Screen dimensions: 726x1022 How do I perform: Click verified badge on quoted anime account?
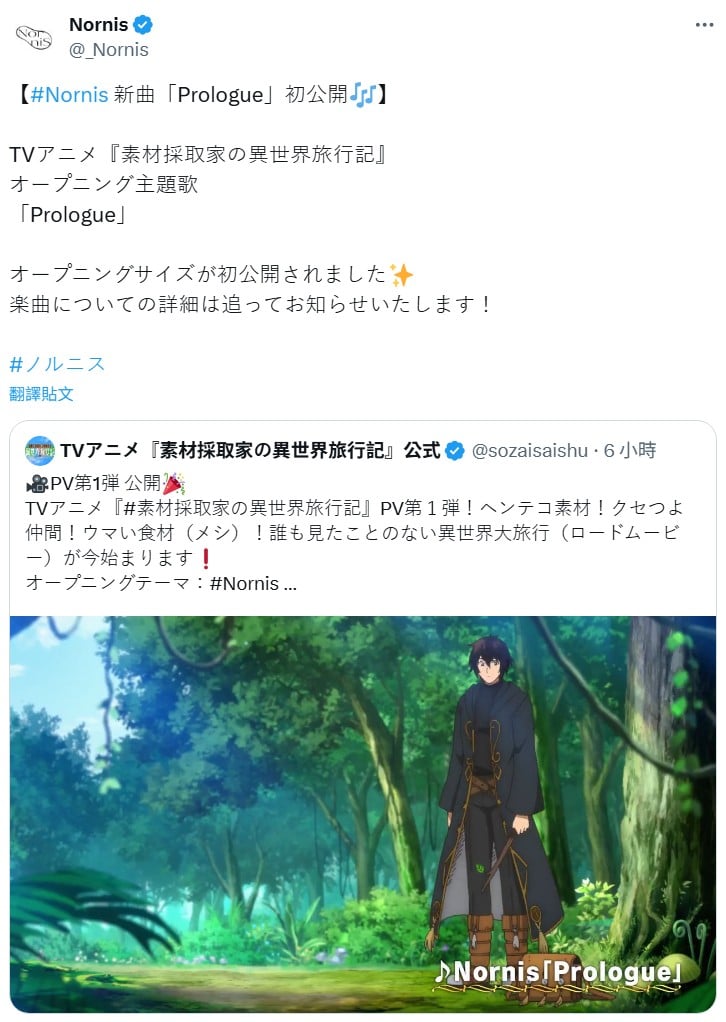click(454, 450)
